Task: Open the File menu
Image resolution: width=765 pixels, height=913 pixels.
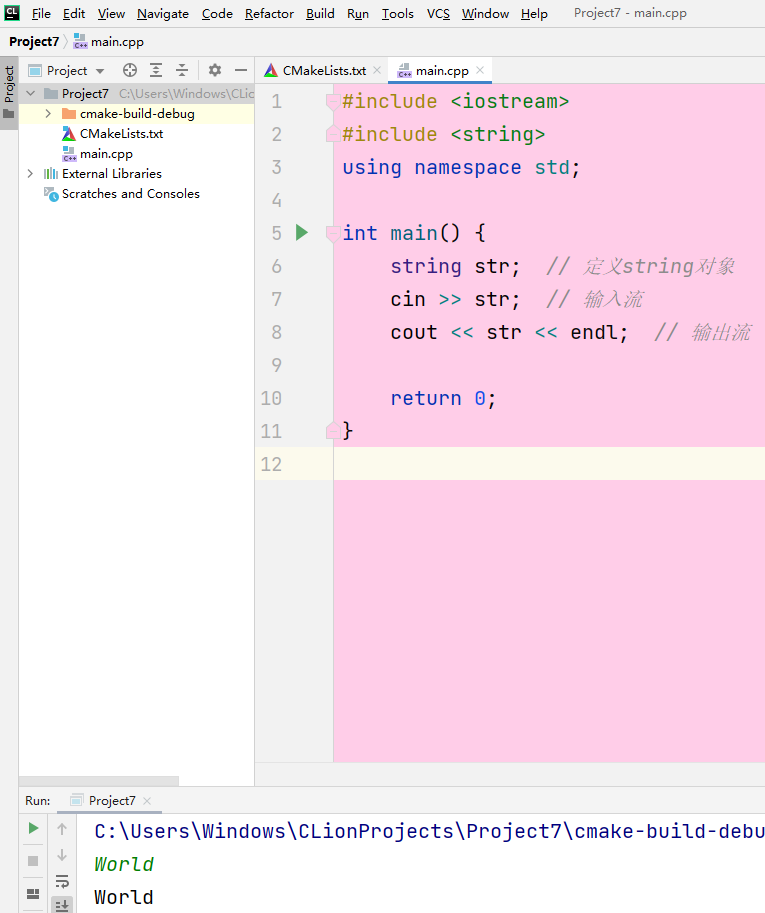Action: (41, 13)
